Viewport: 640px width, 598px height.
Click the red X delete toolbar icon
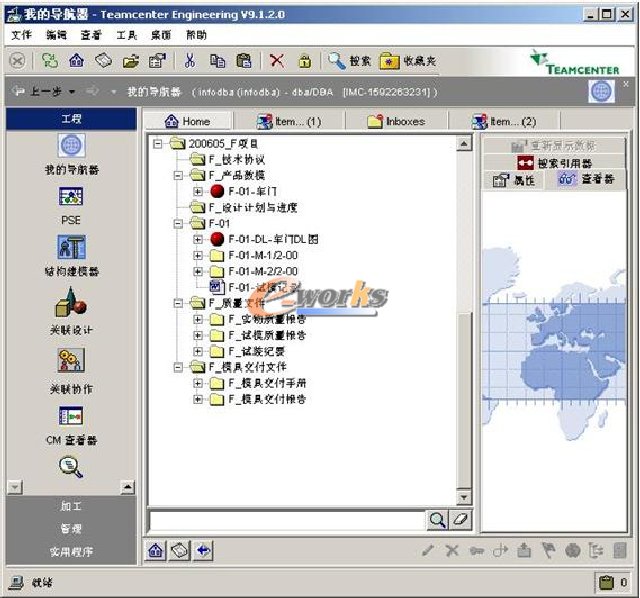tap(277, 61)
